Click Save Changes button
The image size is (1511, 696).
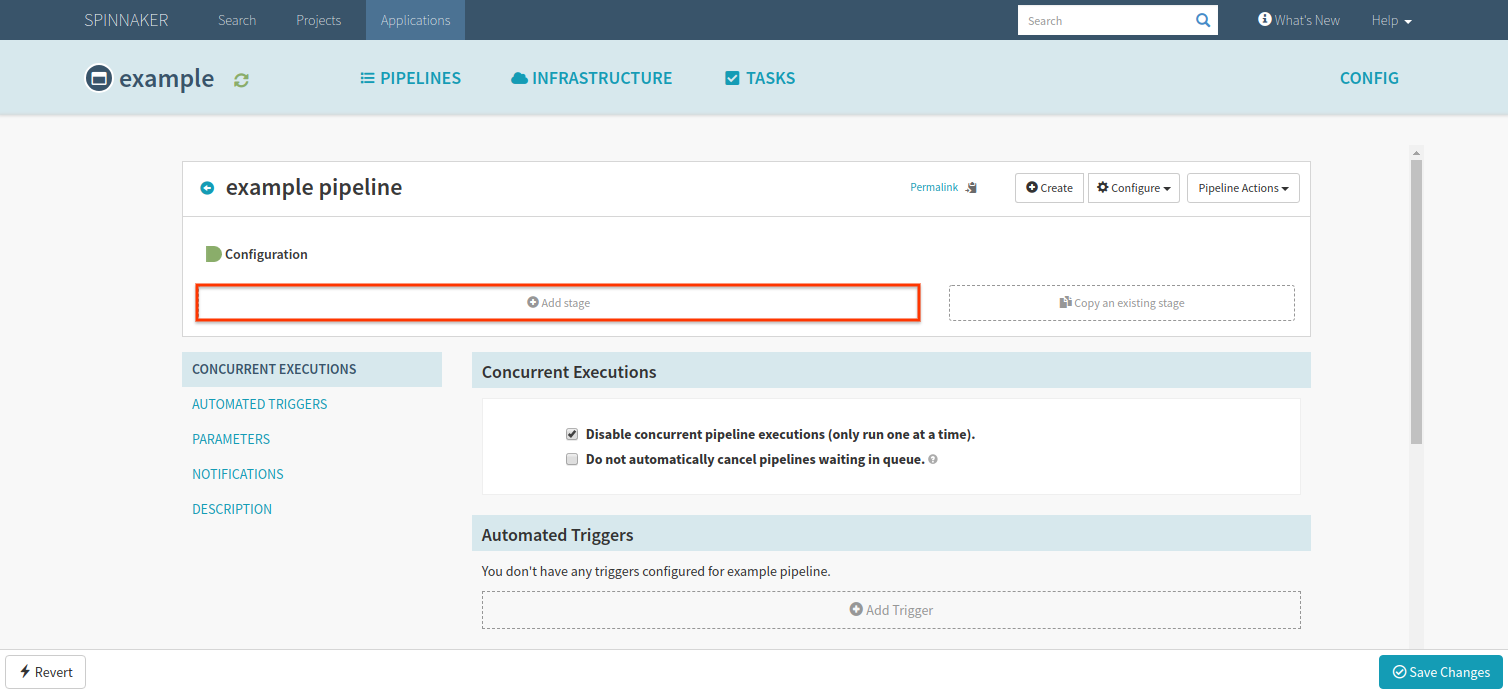click(x=1441, y=672)
